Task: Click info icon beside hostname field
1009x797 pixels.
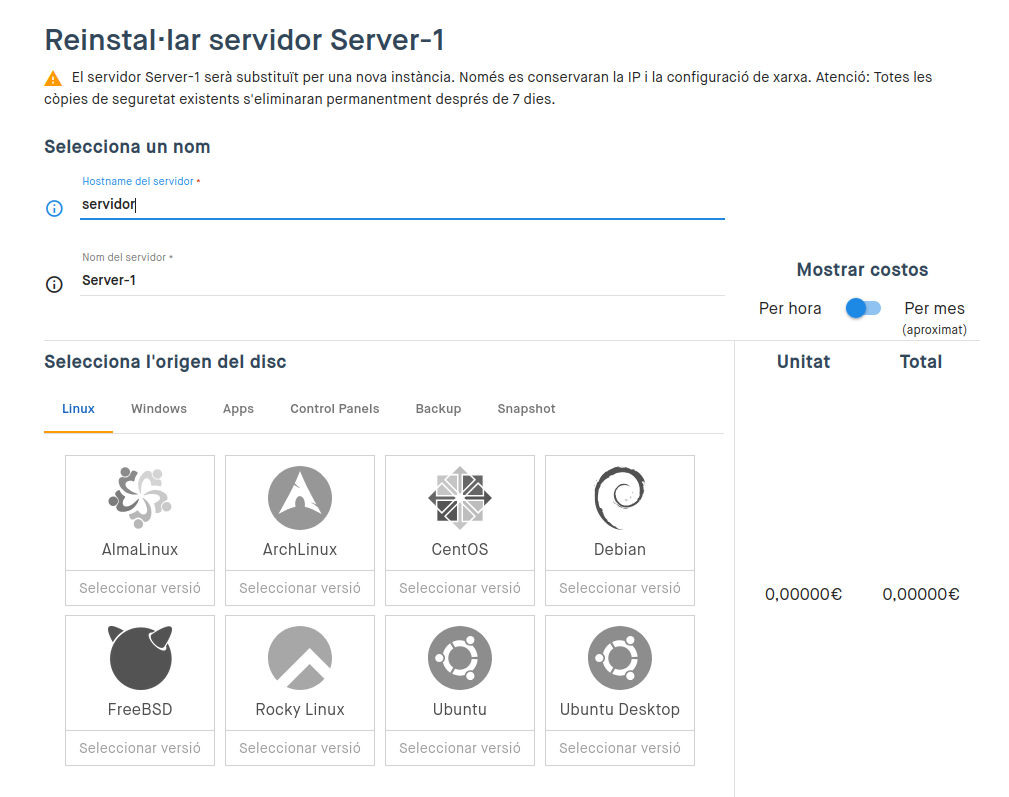Action: 55,209
